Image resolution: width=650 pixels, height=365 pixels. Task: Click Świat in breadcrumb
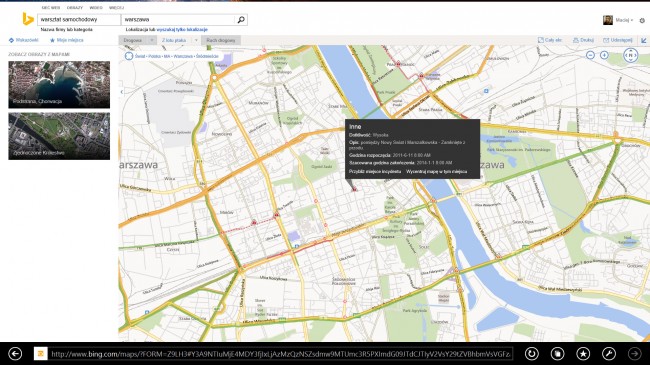[x=140, y=56]
